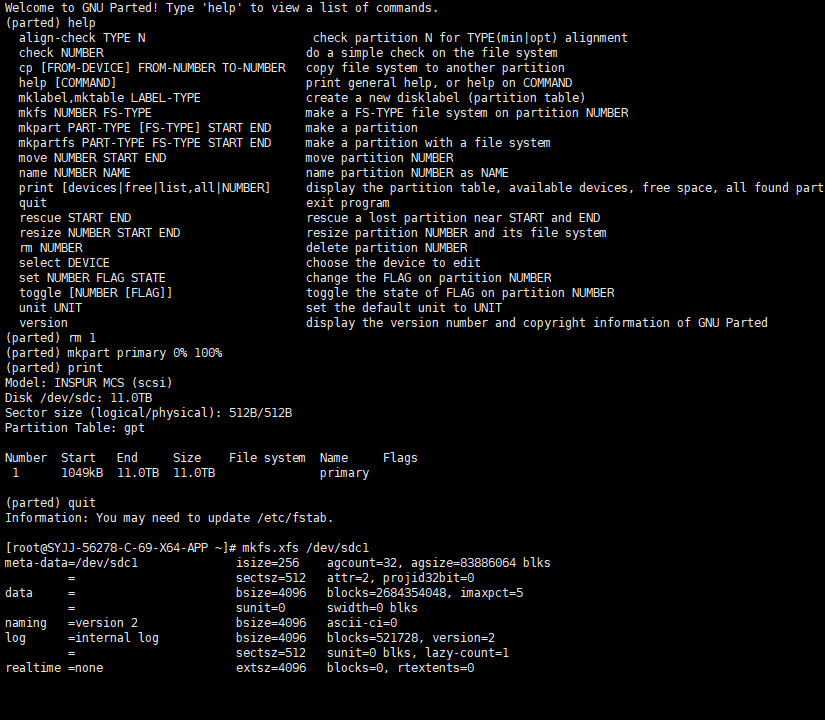
Task: Click the 'align-check TYPE N' help entry
Action: pos(82,38)
